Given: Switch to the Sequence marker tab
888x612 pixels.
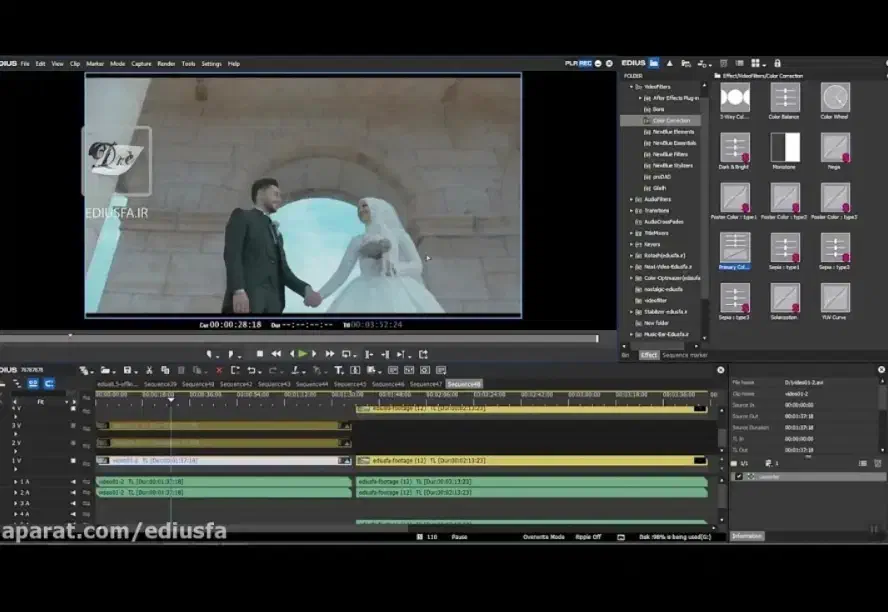Looking at the screenshot, I should (684, 355).
